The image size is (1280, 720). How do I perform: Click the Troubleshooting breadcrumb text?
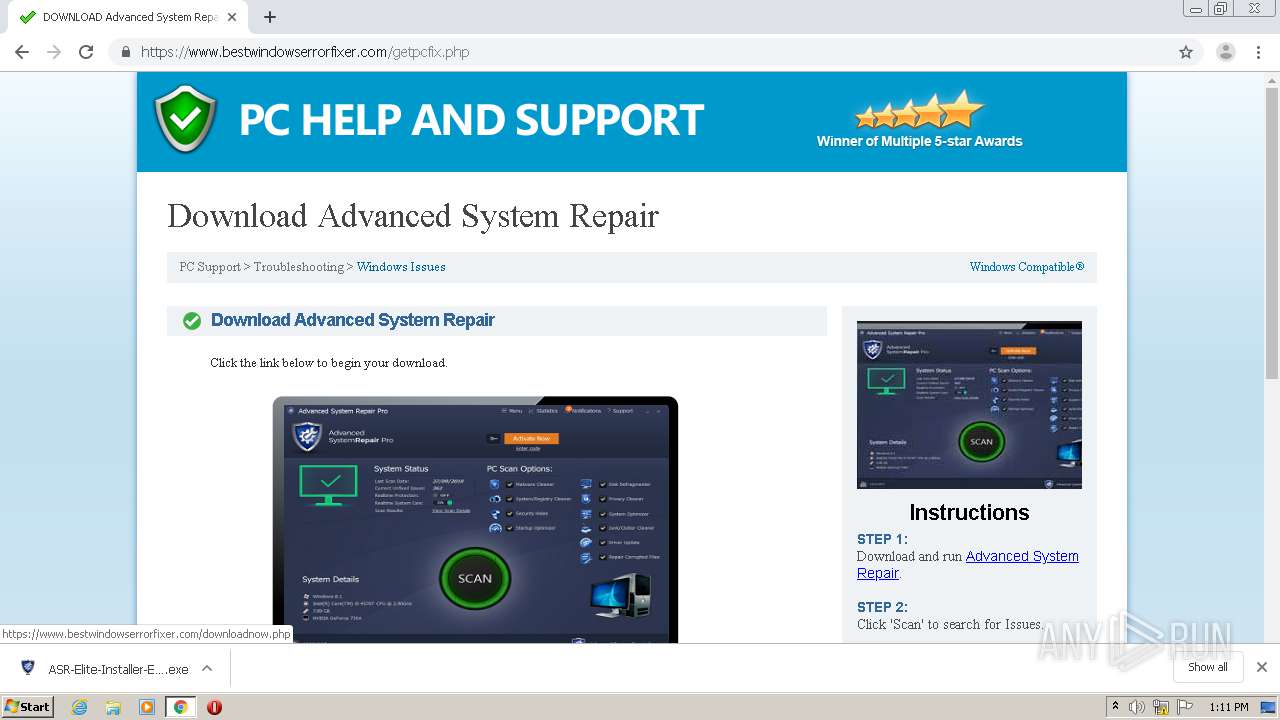click(x=298, y=267)
